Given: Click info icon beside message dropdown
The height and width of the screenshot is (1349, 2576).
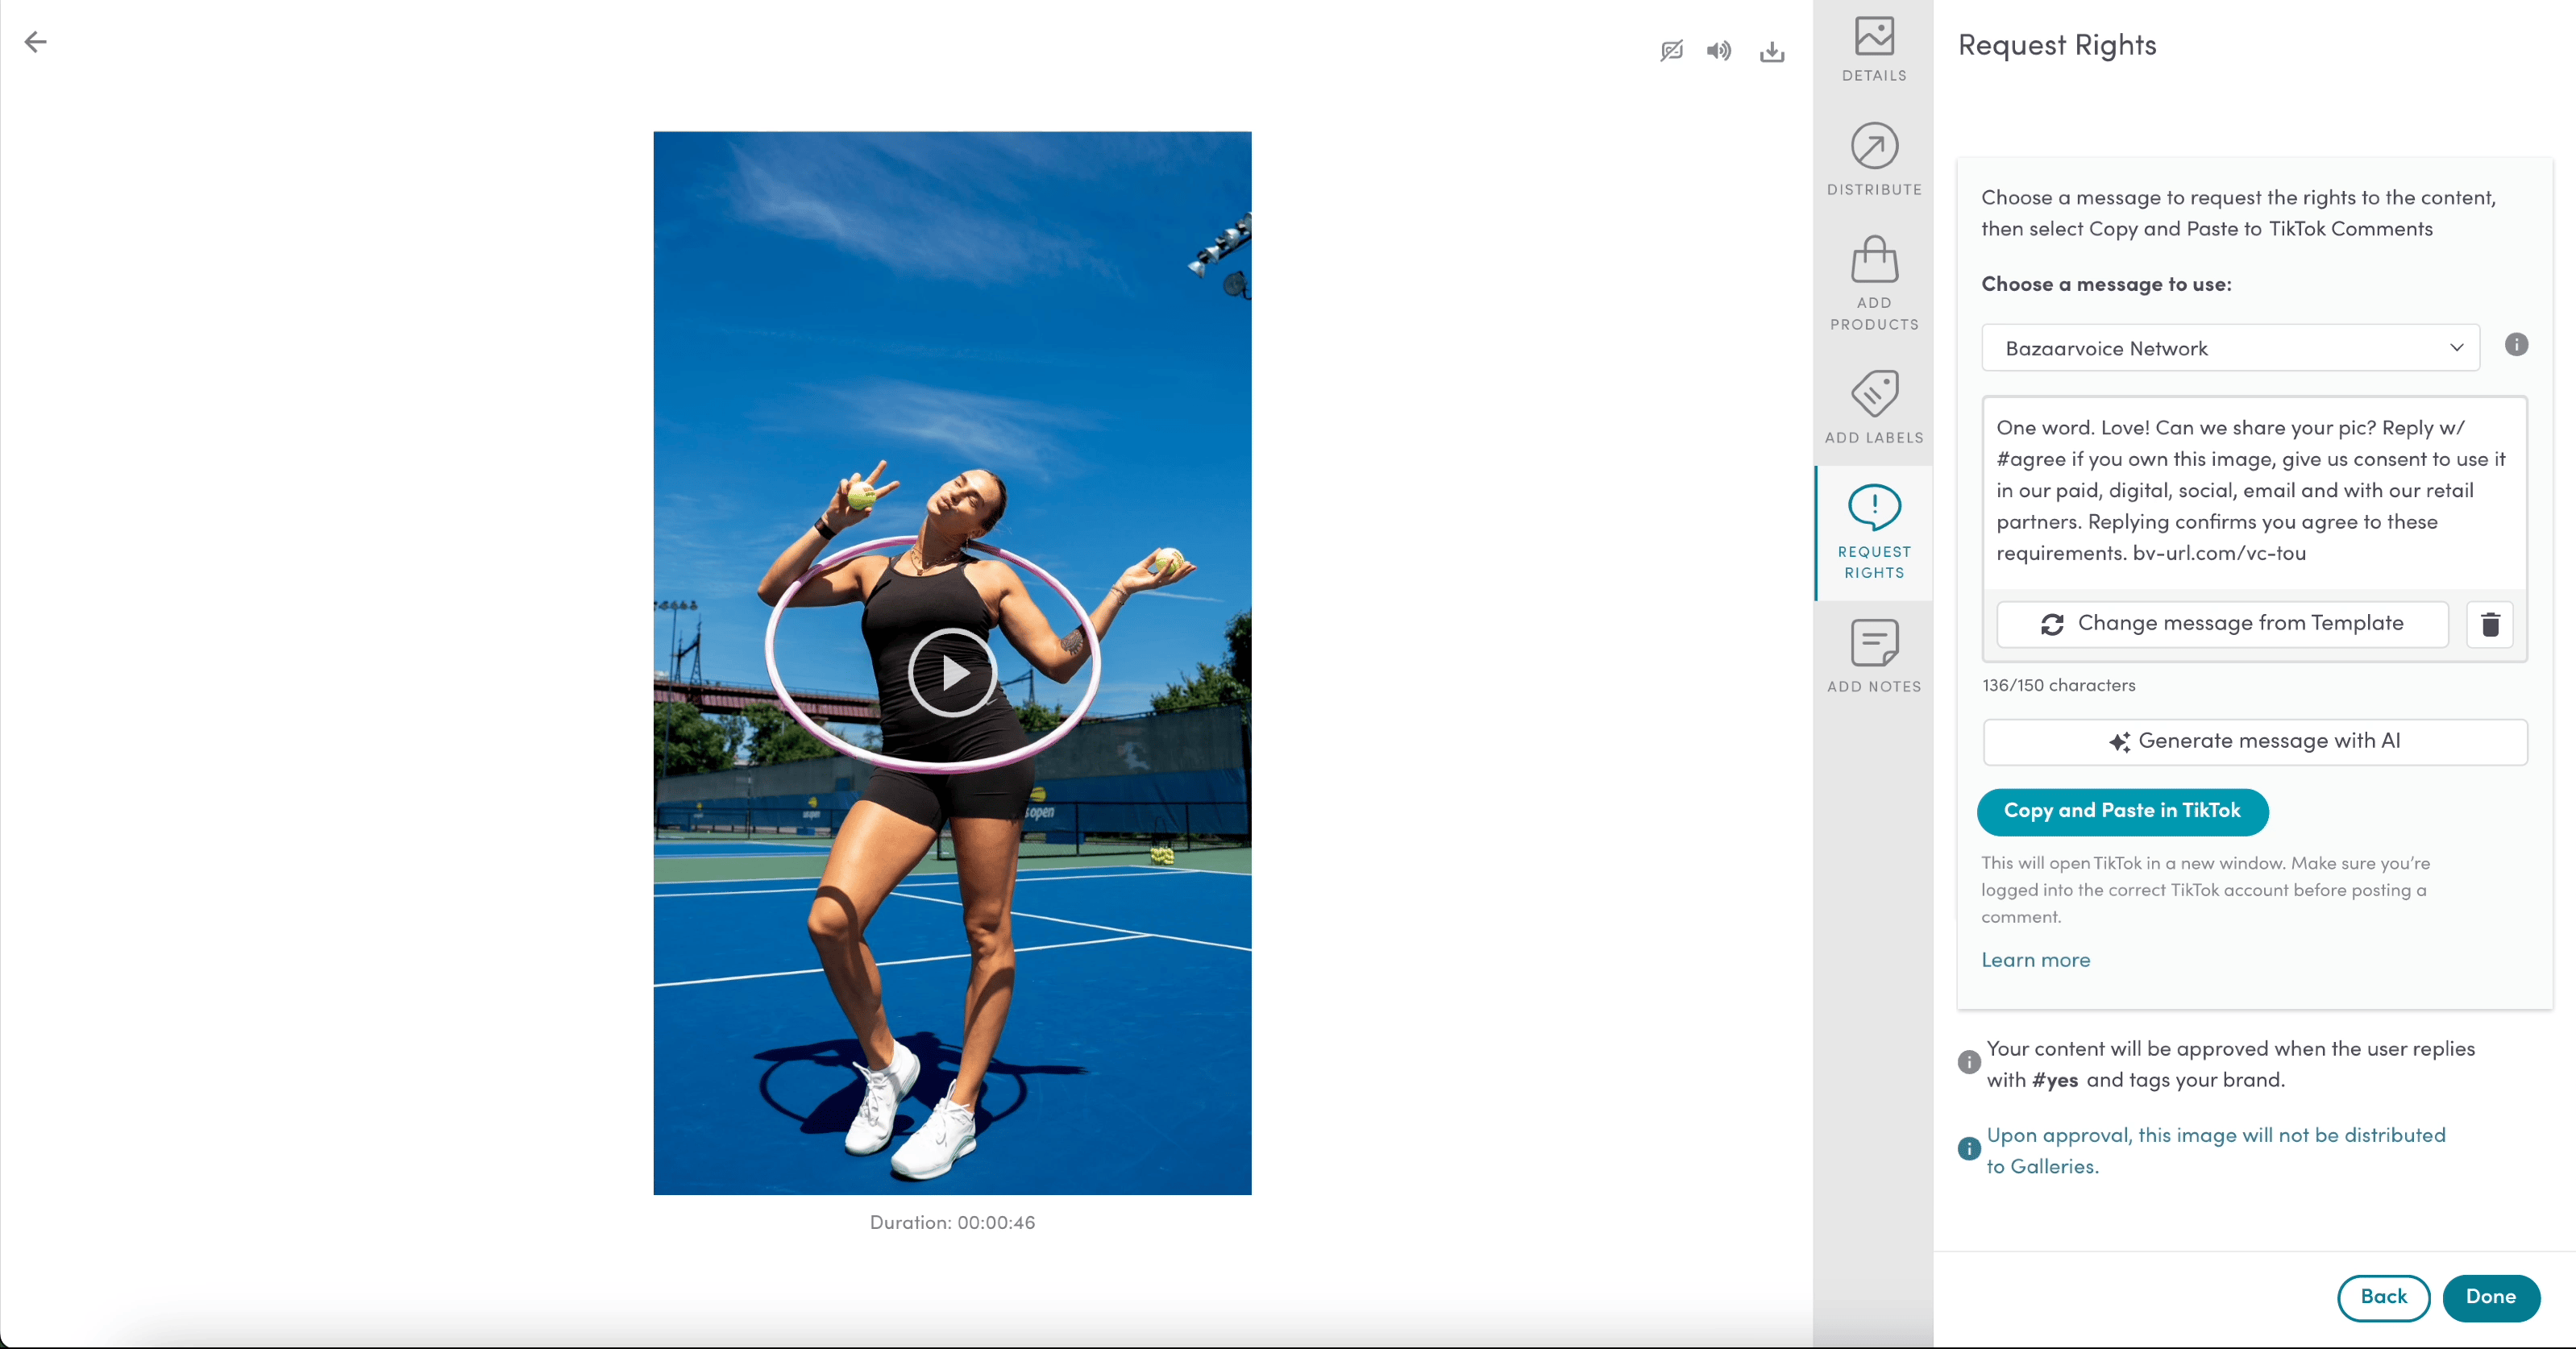Looking at the screenshot, I should pos(2516,345).
